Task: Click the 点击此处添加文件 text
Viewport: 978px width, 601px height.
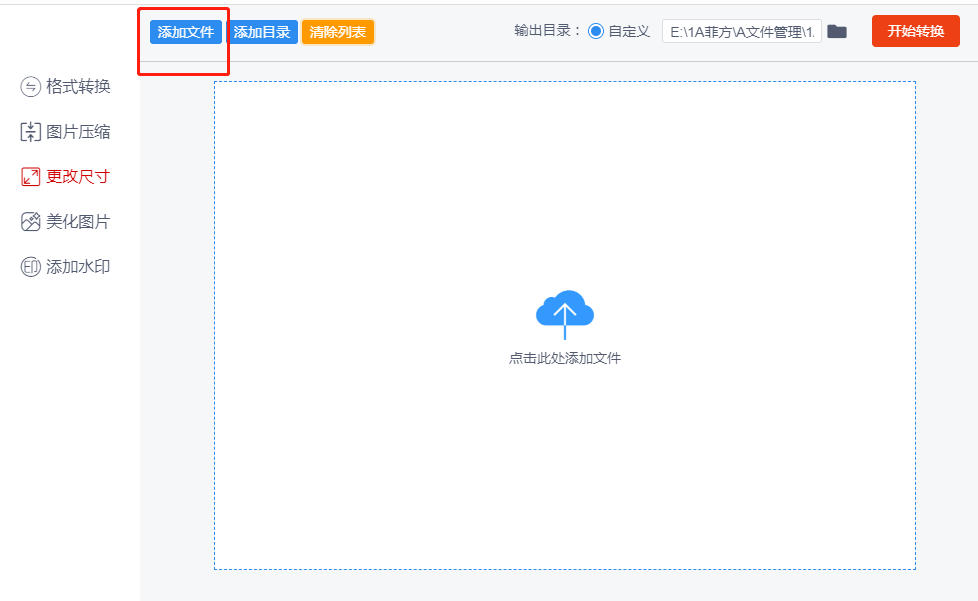Action: 565,358
